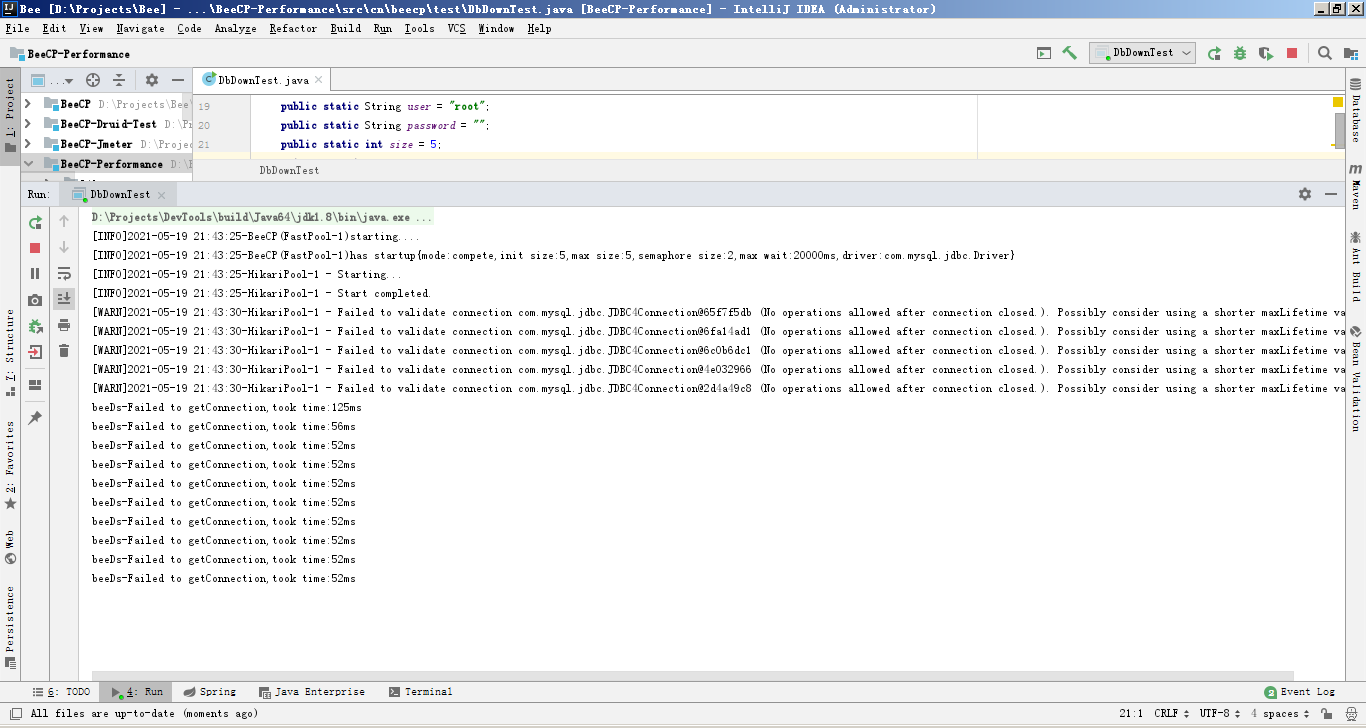Go to line via 21:1 indicator
This screenshot has height=728, width=1366.
point(1131,714)
